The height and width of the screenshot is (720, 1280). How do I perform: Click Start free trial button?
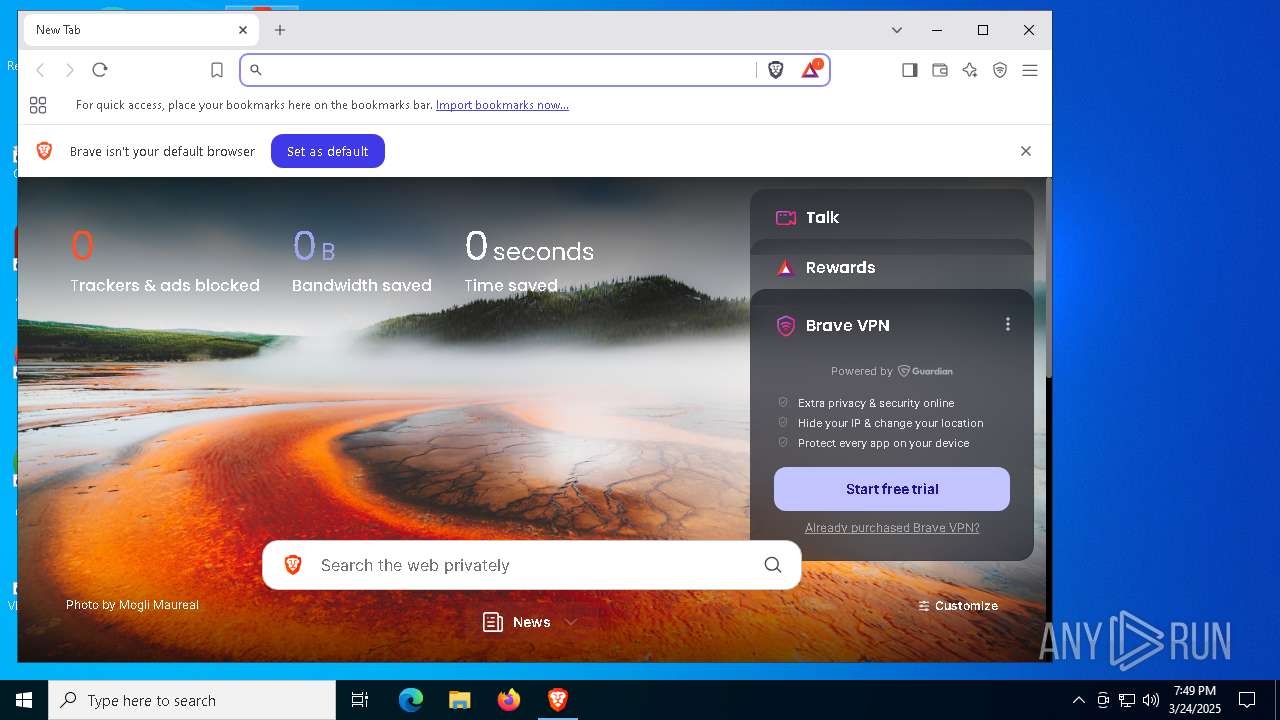click(891, 489)
